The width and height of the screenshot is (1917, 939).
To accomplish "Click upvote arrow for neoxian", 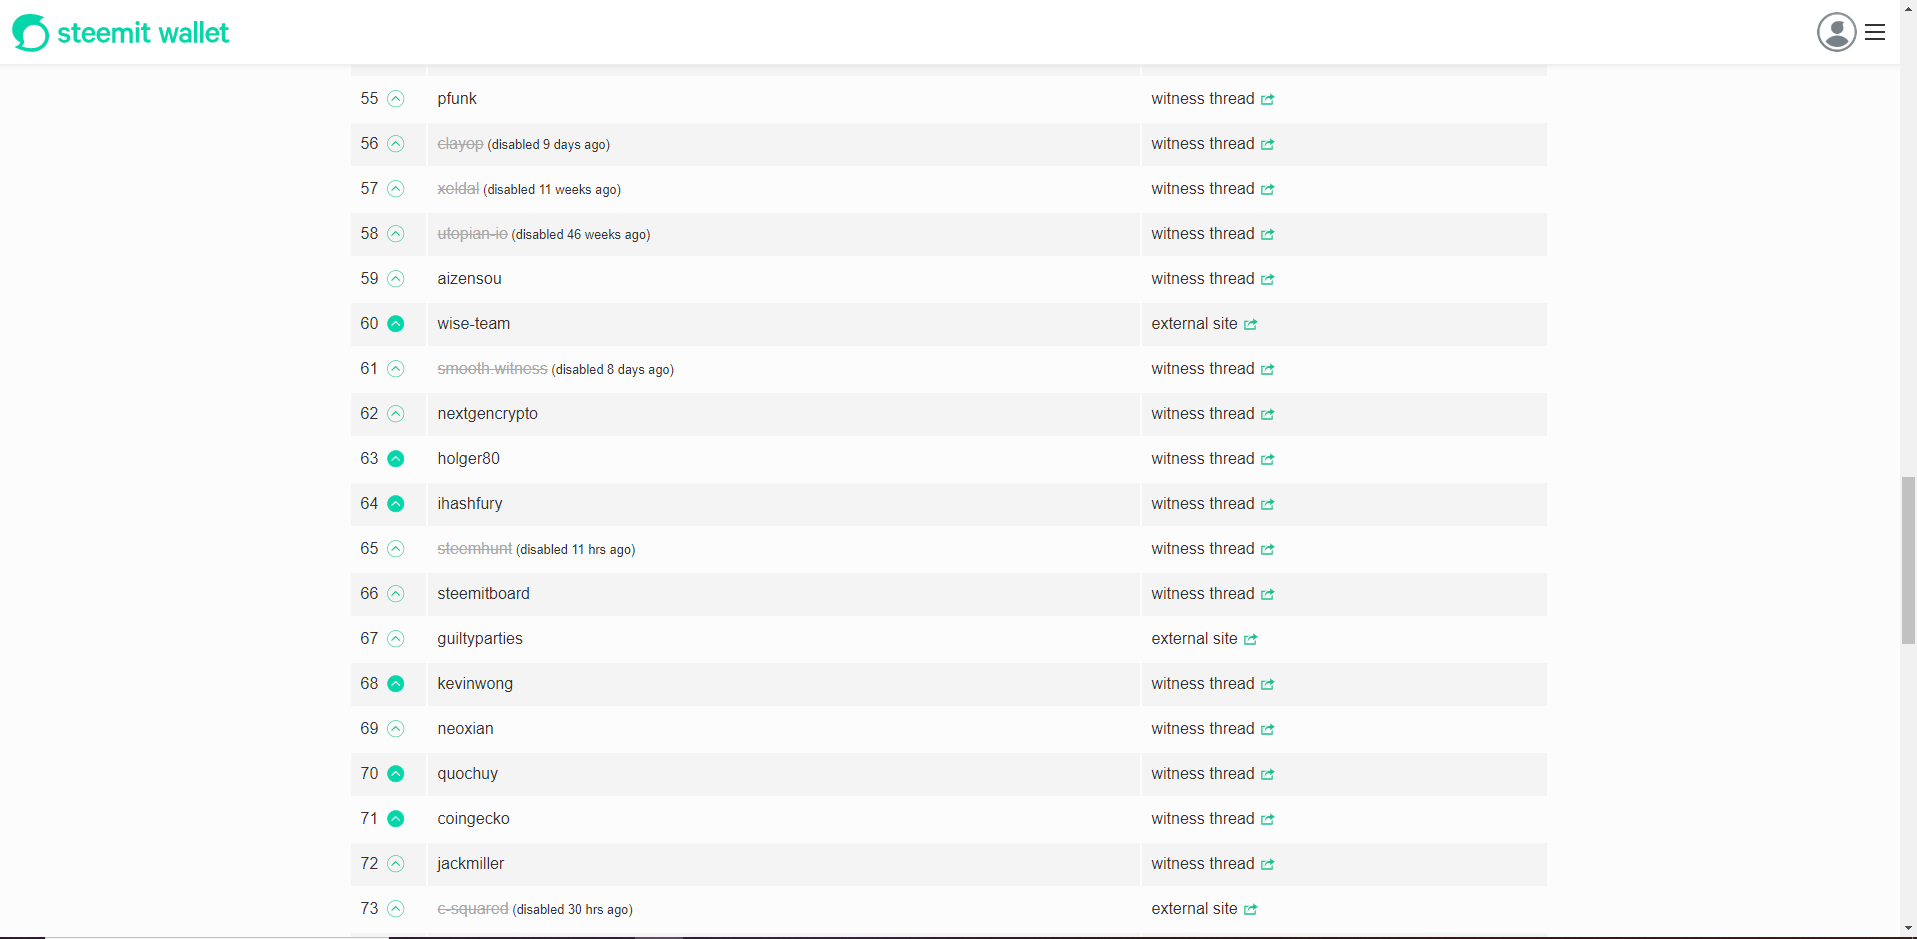I will point(396,729).
